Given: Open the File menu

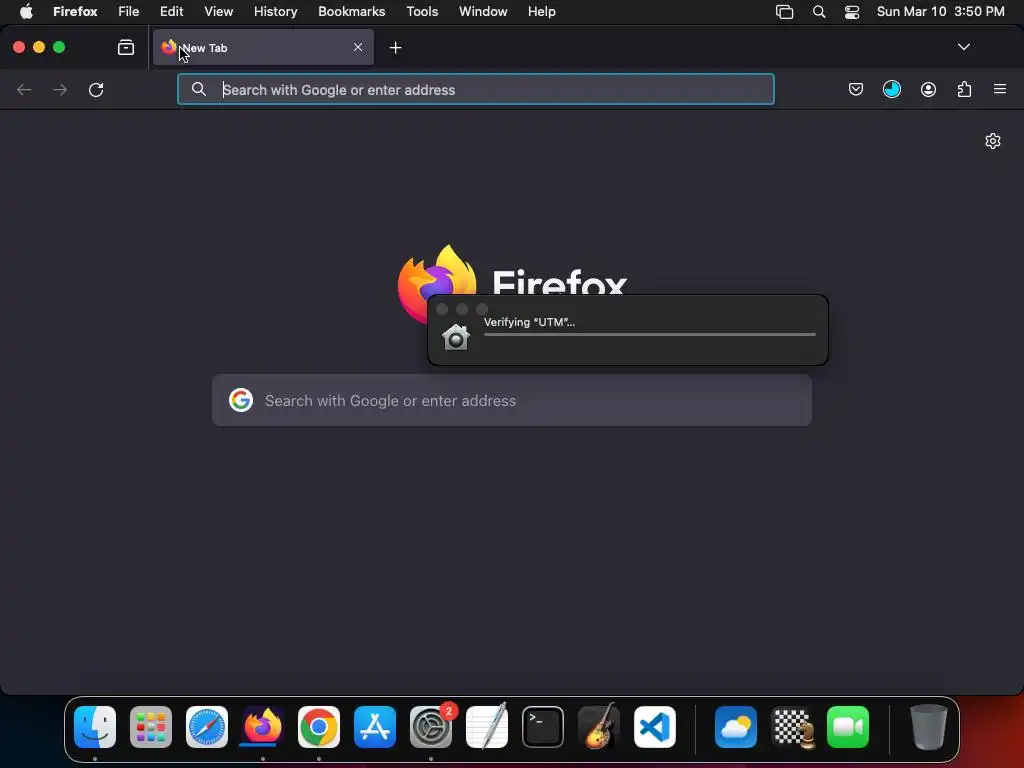Looking at the screenshot, I should point(129,12).
